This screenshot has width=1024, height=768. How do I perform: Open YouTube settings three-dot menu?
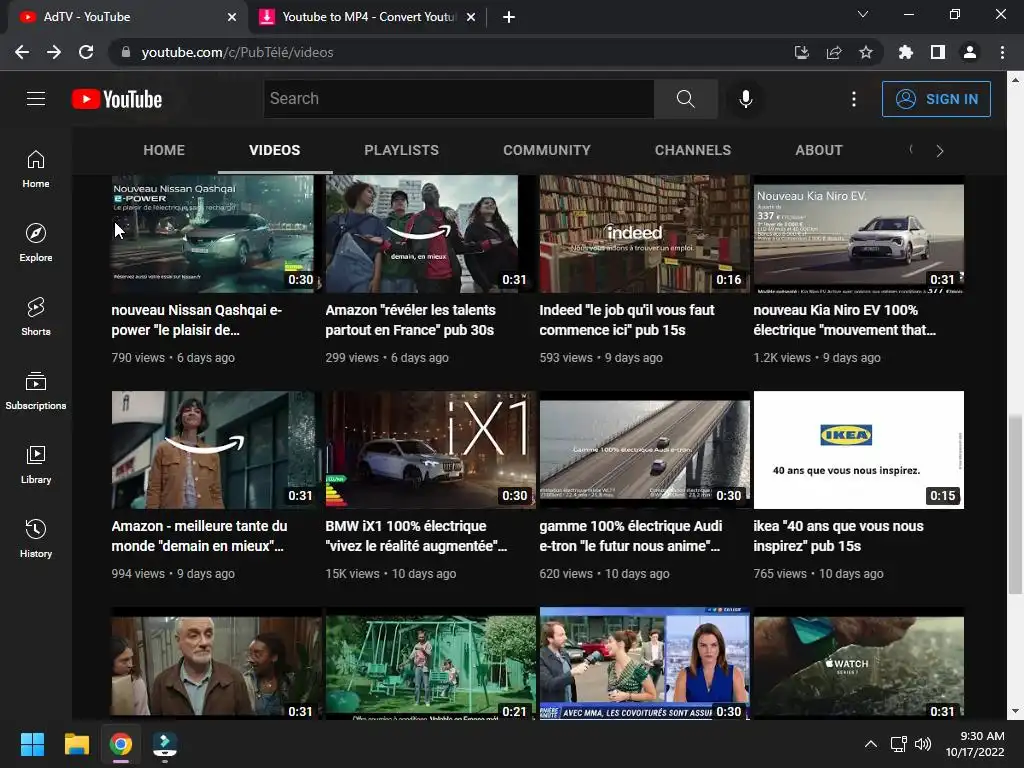(x=854, y=99)
